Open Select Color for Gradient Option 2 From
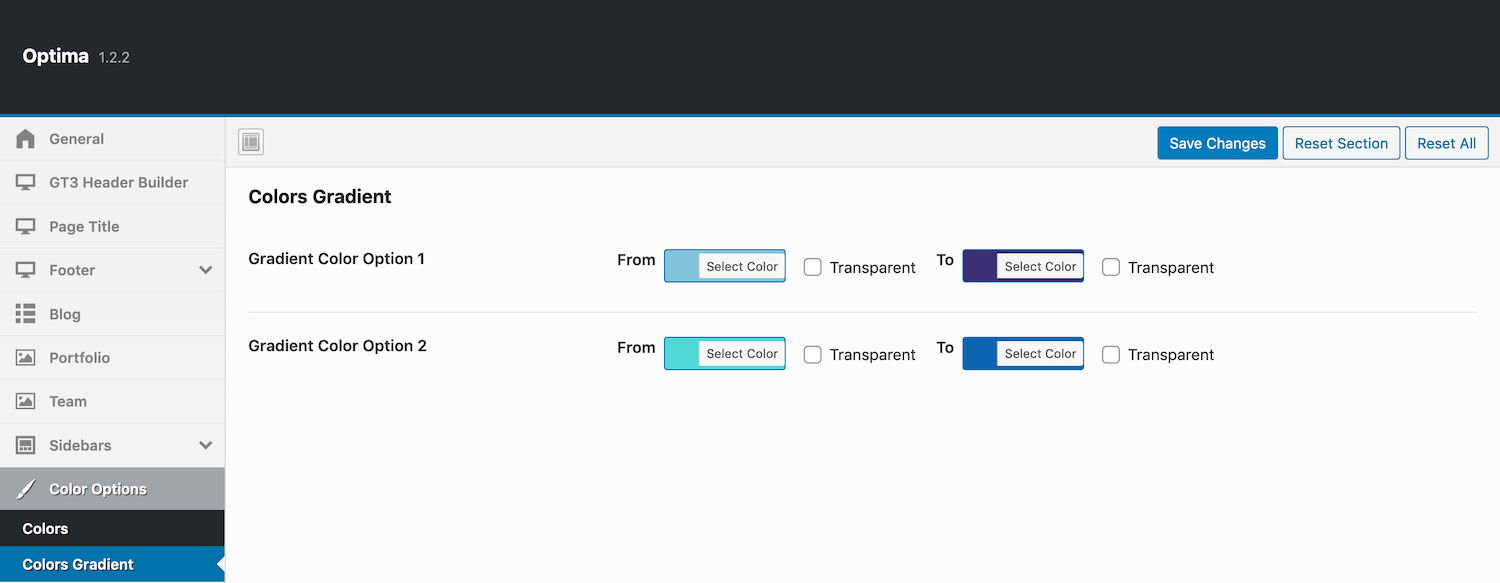 (740, 353)
